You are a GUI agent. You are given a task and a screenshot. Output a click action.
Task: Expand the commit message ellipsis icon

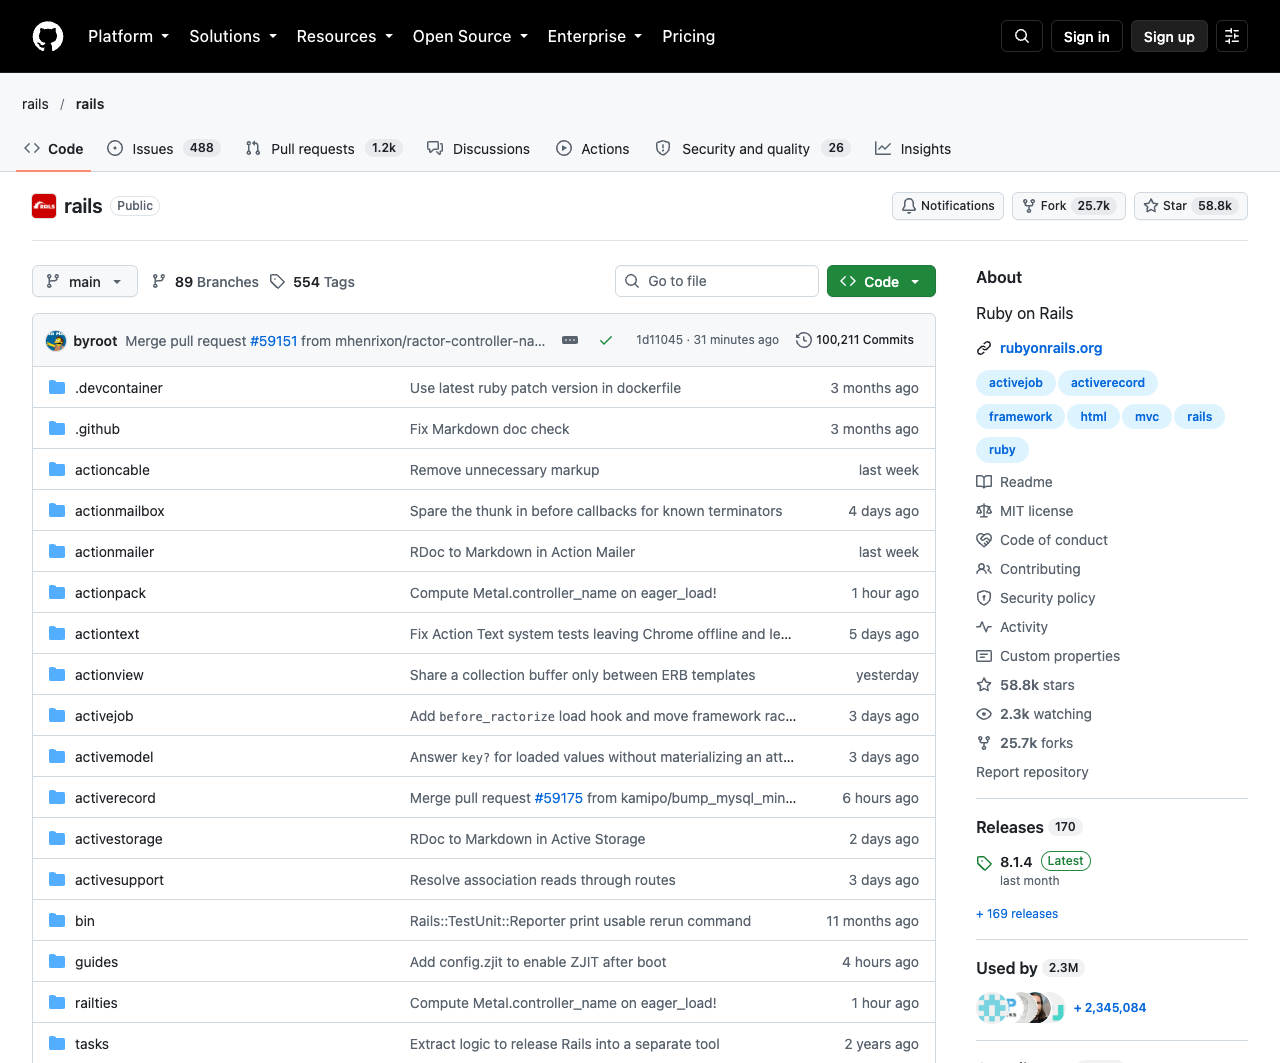[x=570, y=340]
